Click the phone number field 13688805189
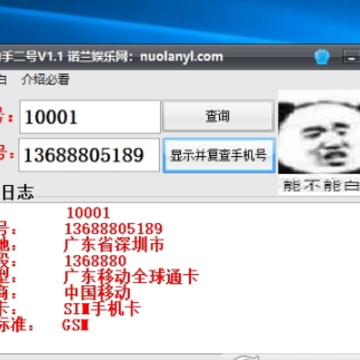360x360 pixels. click(89, 155)
